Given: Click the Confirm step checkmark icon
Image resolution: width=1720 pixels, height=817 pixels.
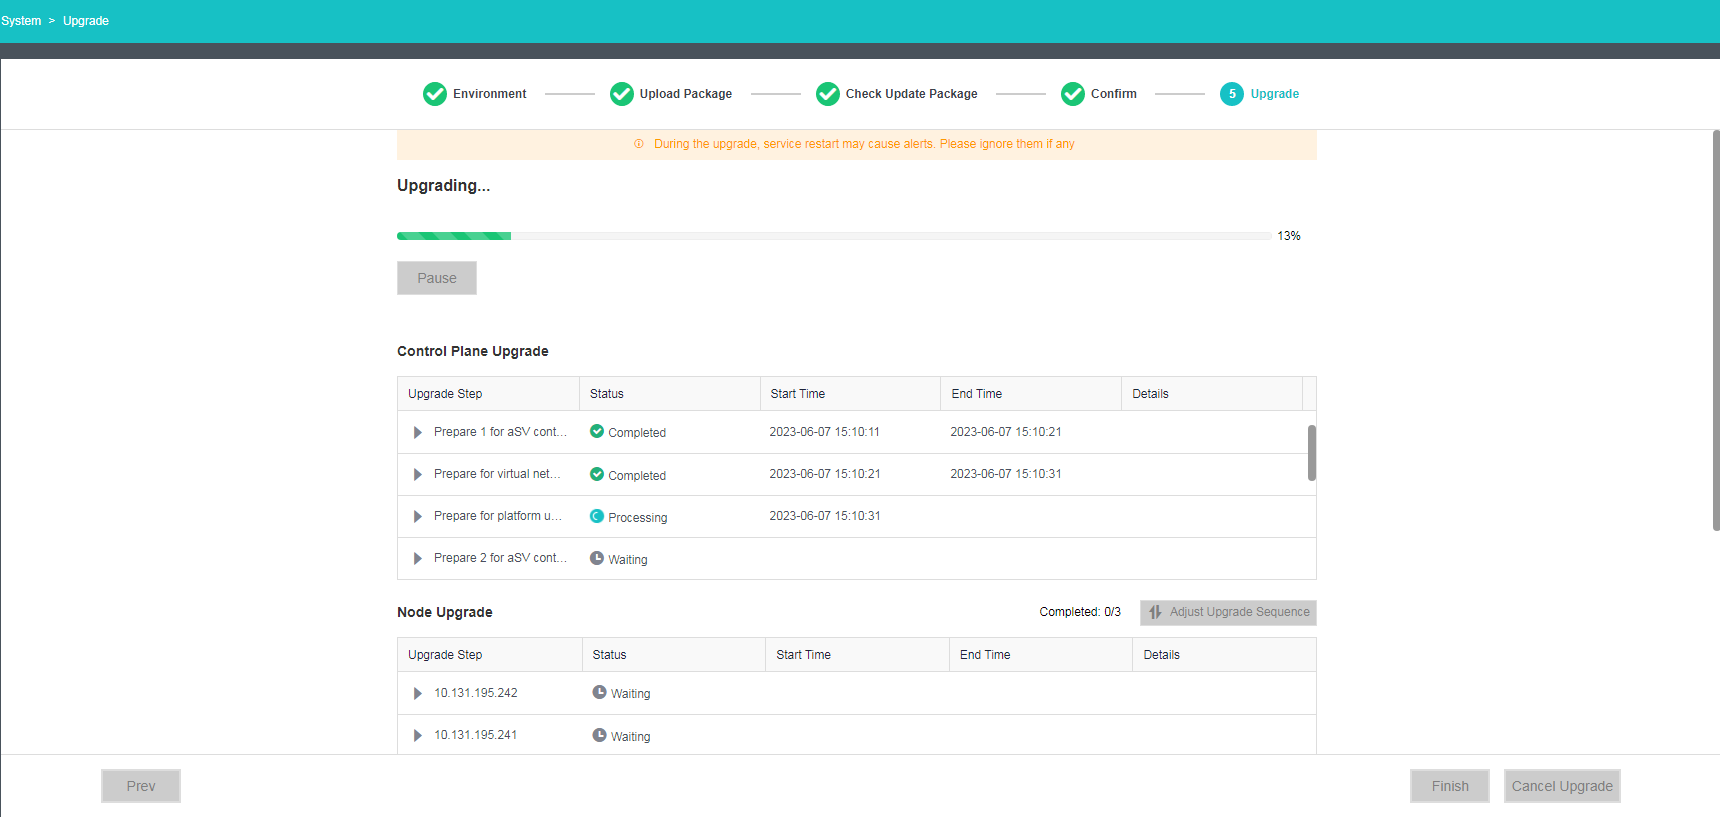Looking at the screenshot, I should coord(1073,94).
